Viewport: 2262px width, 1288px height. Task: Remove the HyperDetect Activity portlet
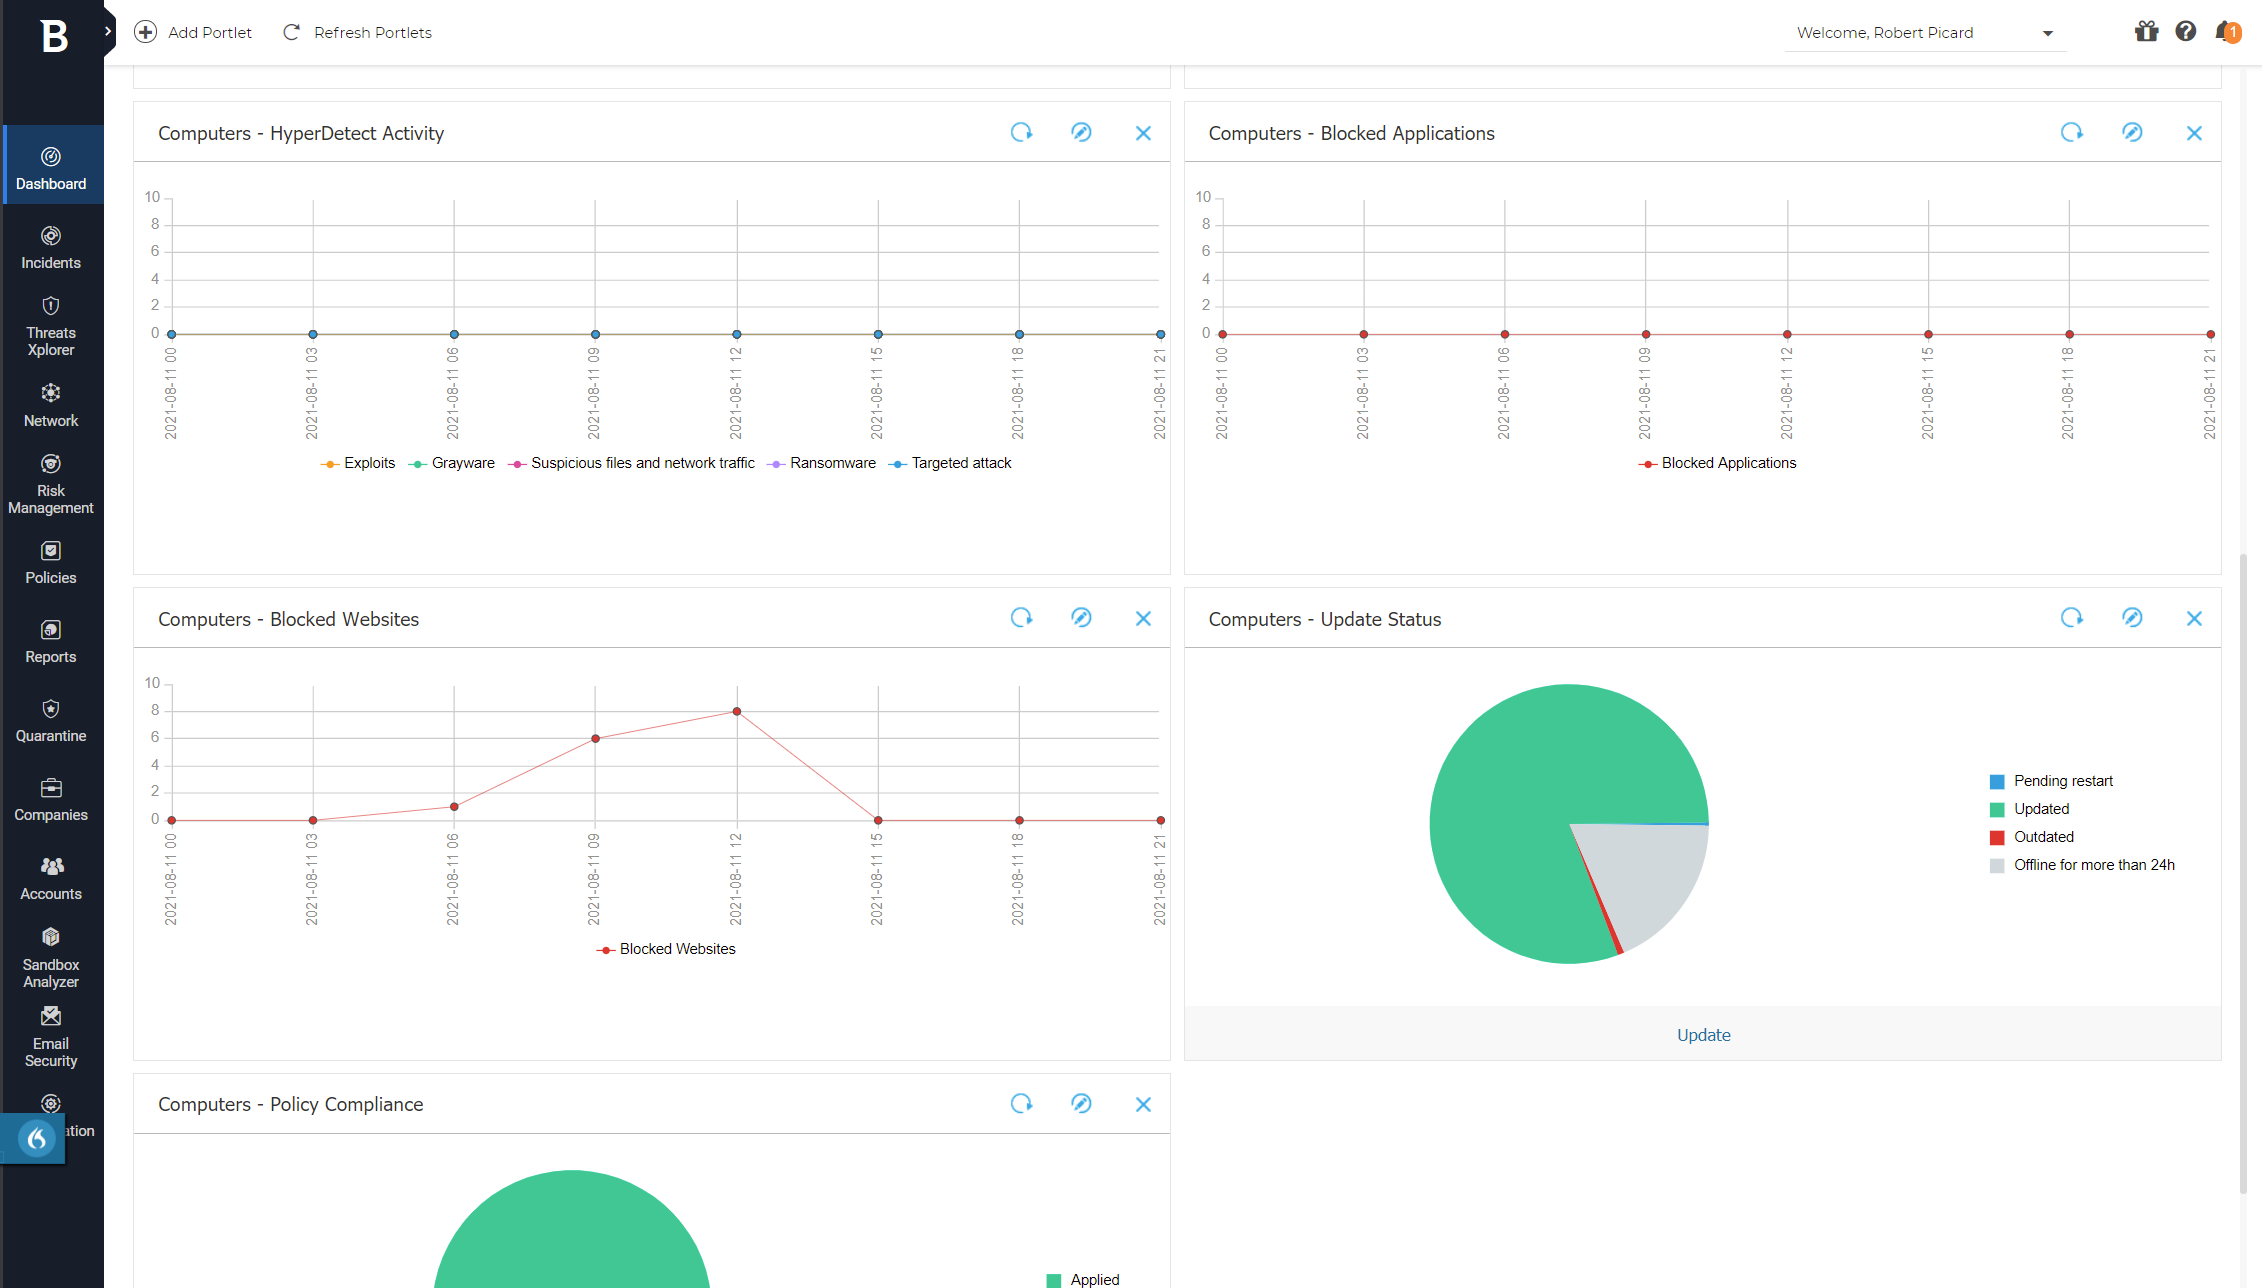pyautogui.click(x=1143, y=133)
